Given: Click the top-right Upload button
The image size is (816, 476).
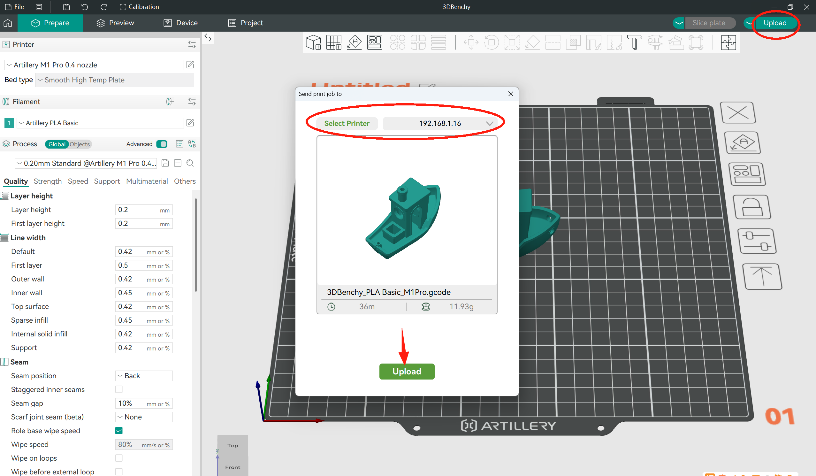Looking at the screenshot, I should pyautogui.click(x=774, y=23).
